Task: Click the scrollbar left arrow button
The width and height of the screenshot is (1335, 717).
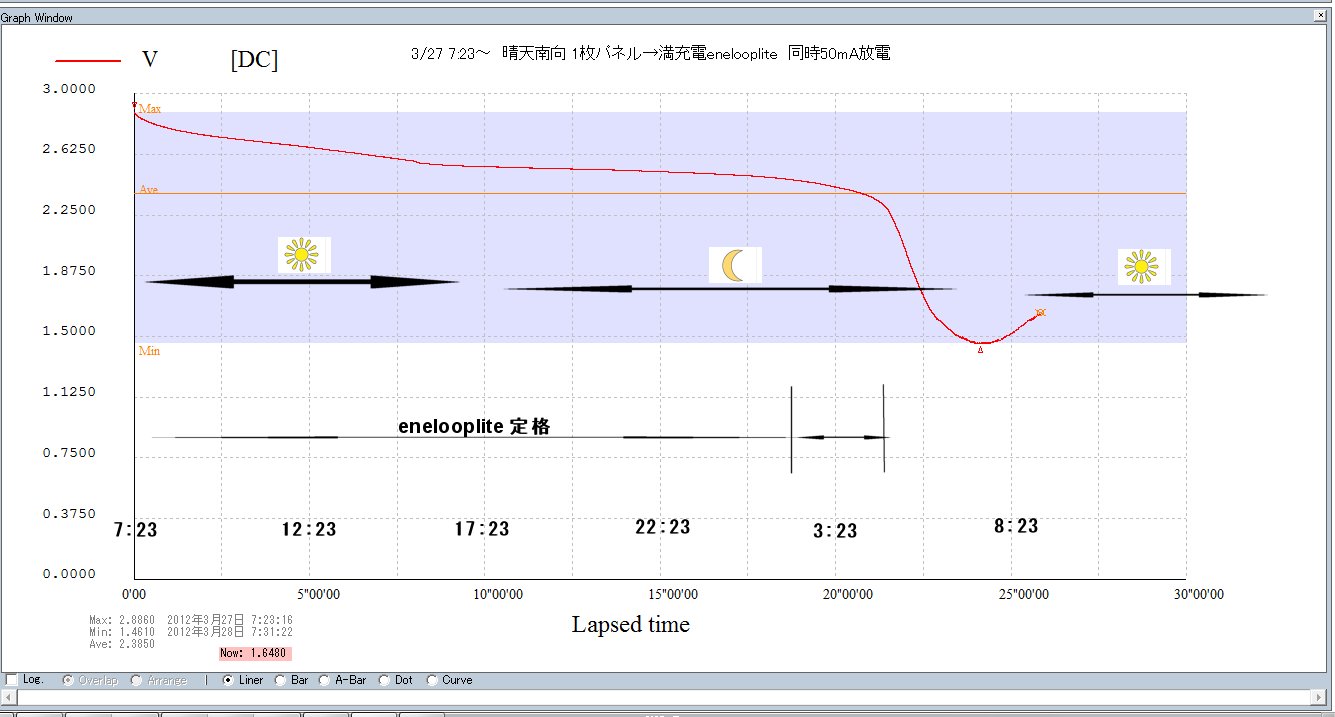Action: click(9, 697)
